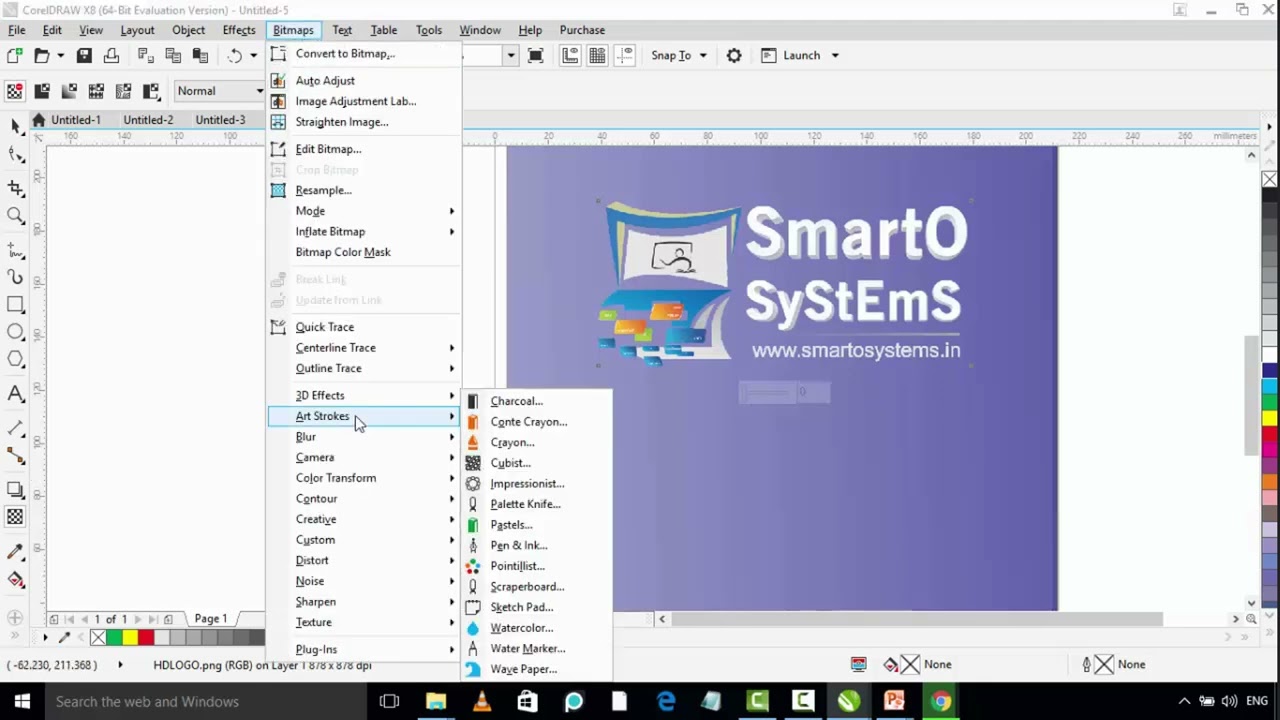Viewport: 1280px width, 720px height.
Task: Click Auto Adjust in the Bitmaps menu
Action: point(364,81)
